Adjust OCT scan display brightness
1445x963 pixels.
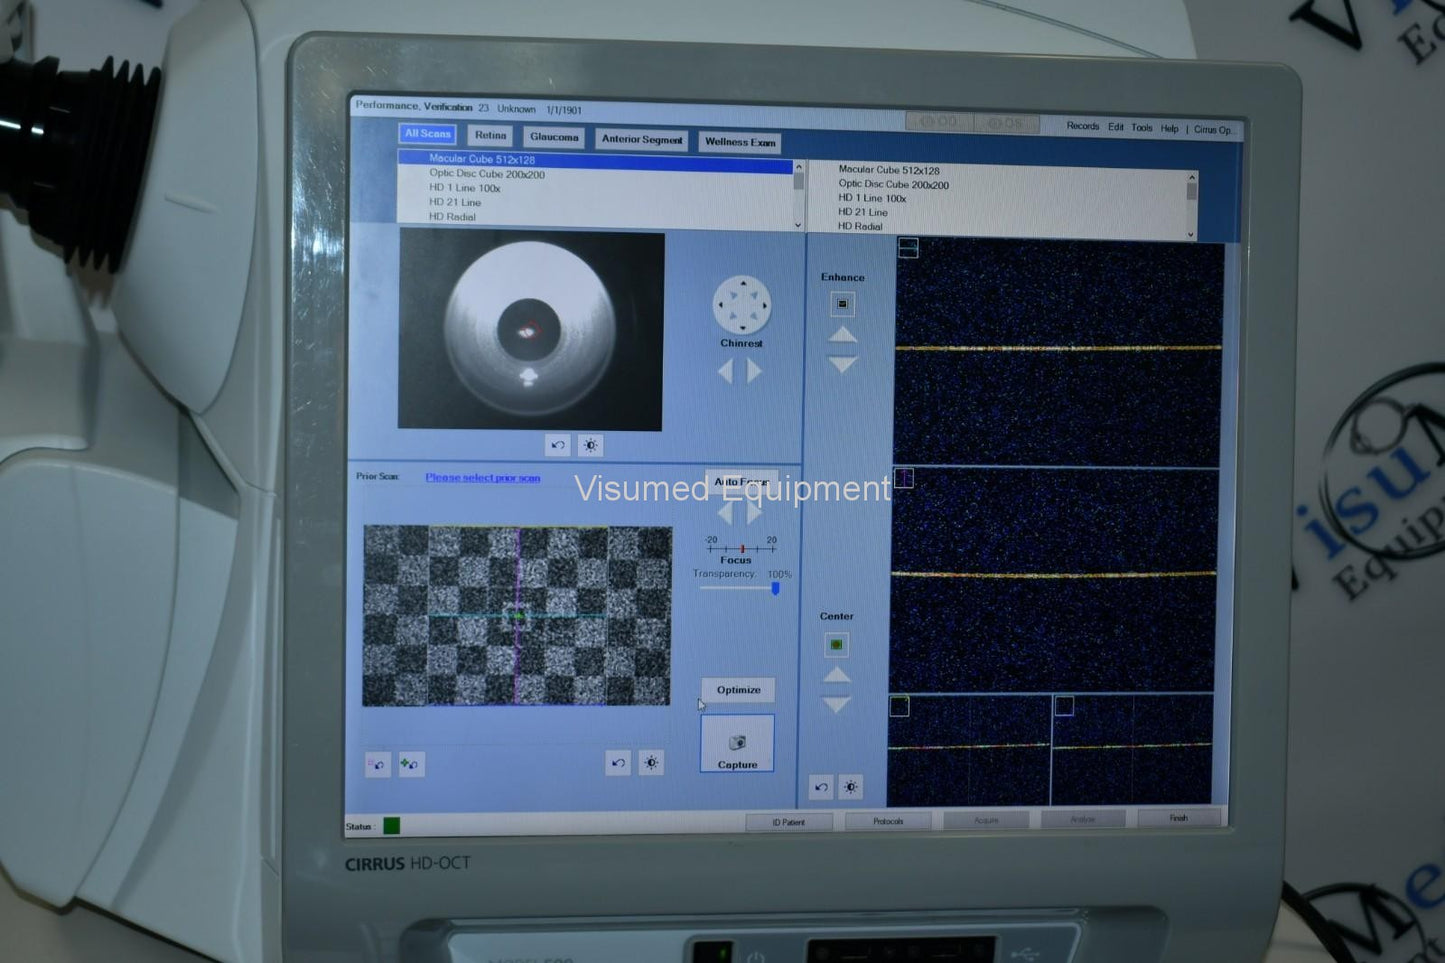coord(851,787)
